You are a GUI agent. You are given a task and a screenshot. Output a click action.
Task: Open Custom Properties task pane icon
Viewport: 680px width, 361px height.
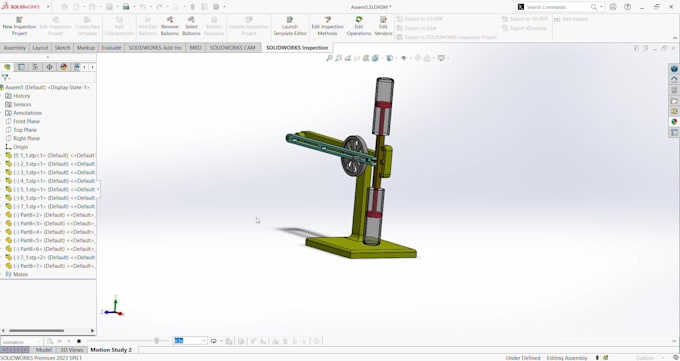click(674, 132)
